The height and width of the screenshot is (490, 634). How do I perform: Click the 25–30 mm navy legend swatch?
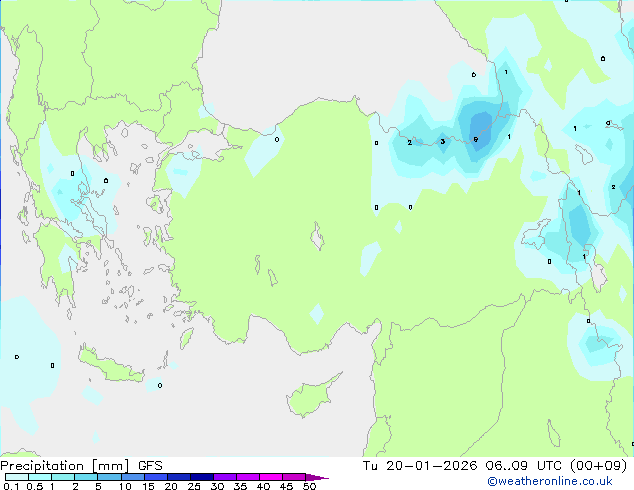point(202,477)
